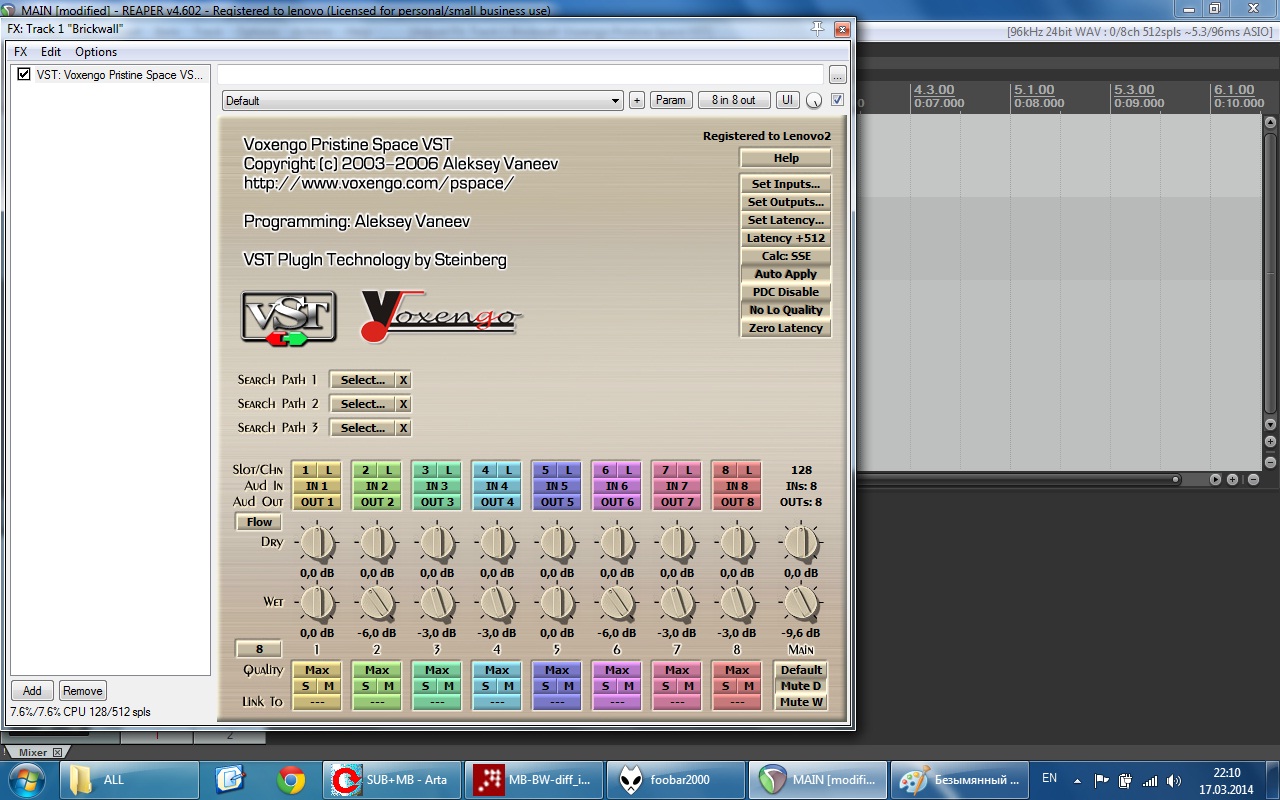The width and height of the screenshot is (1280, 800).
Task: Select slot 5 using its number 5 button
Action: coord(546,470)
